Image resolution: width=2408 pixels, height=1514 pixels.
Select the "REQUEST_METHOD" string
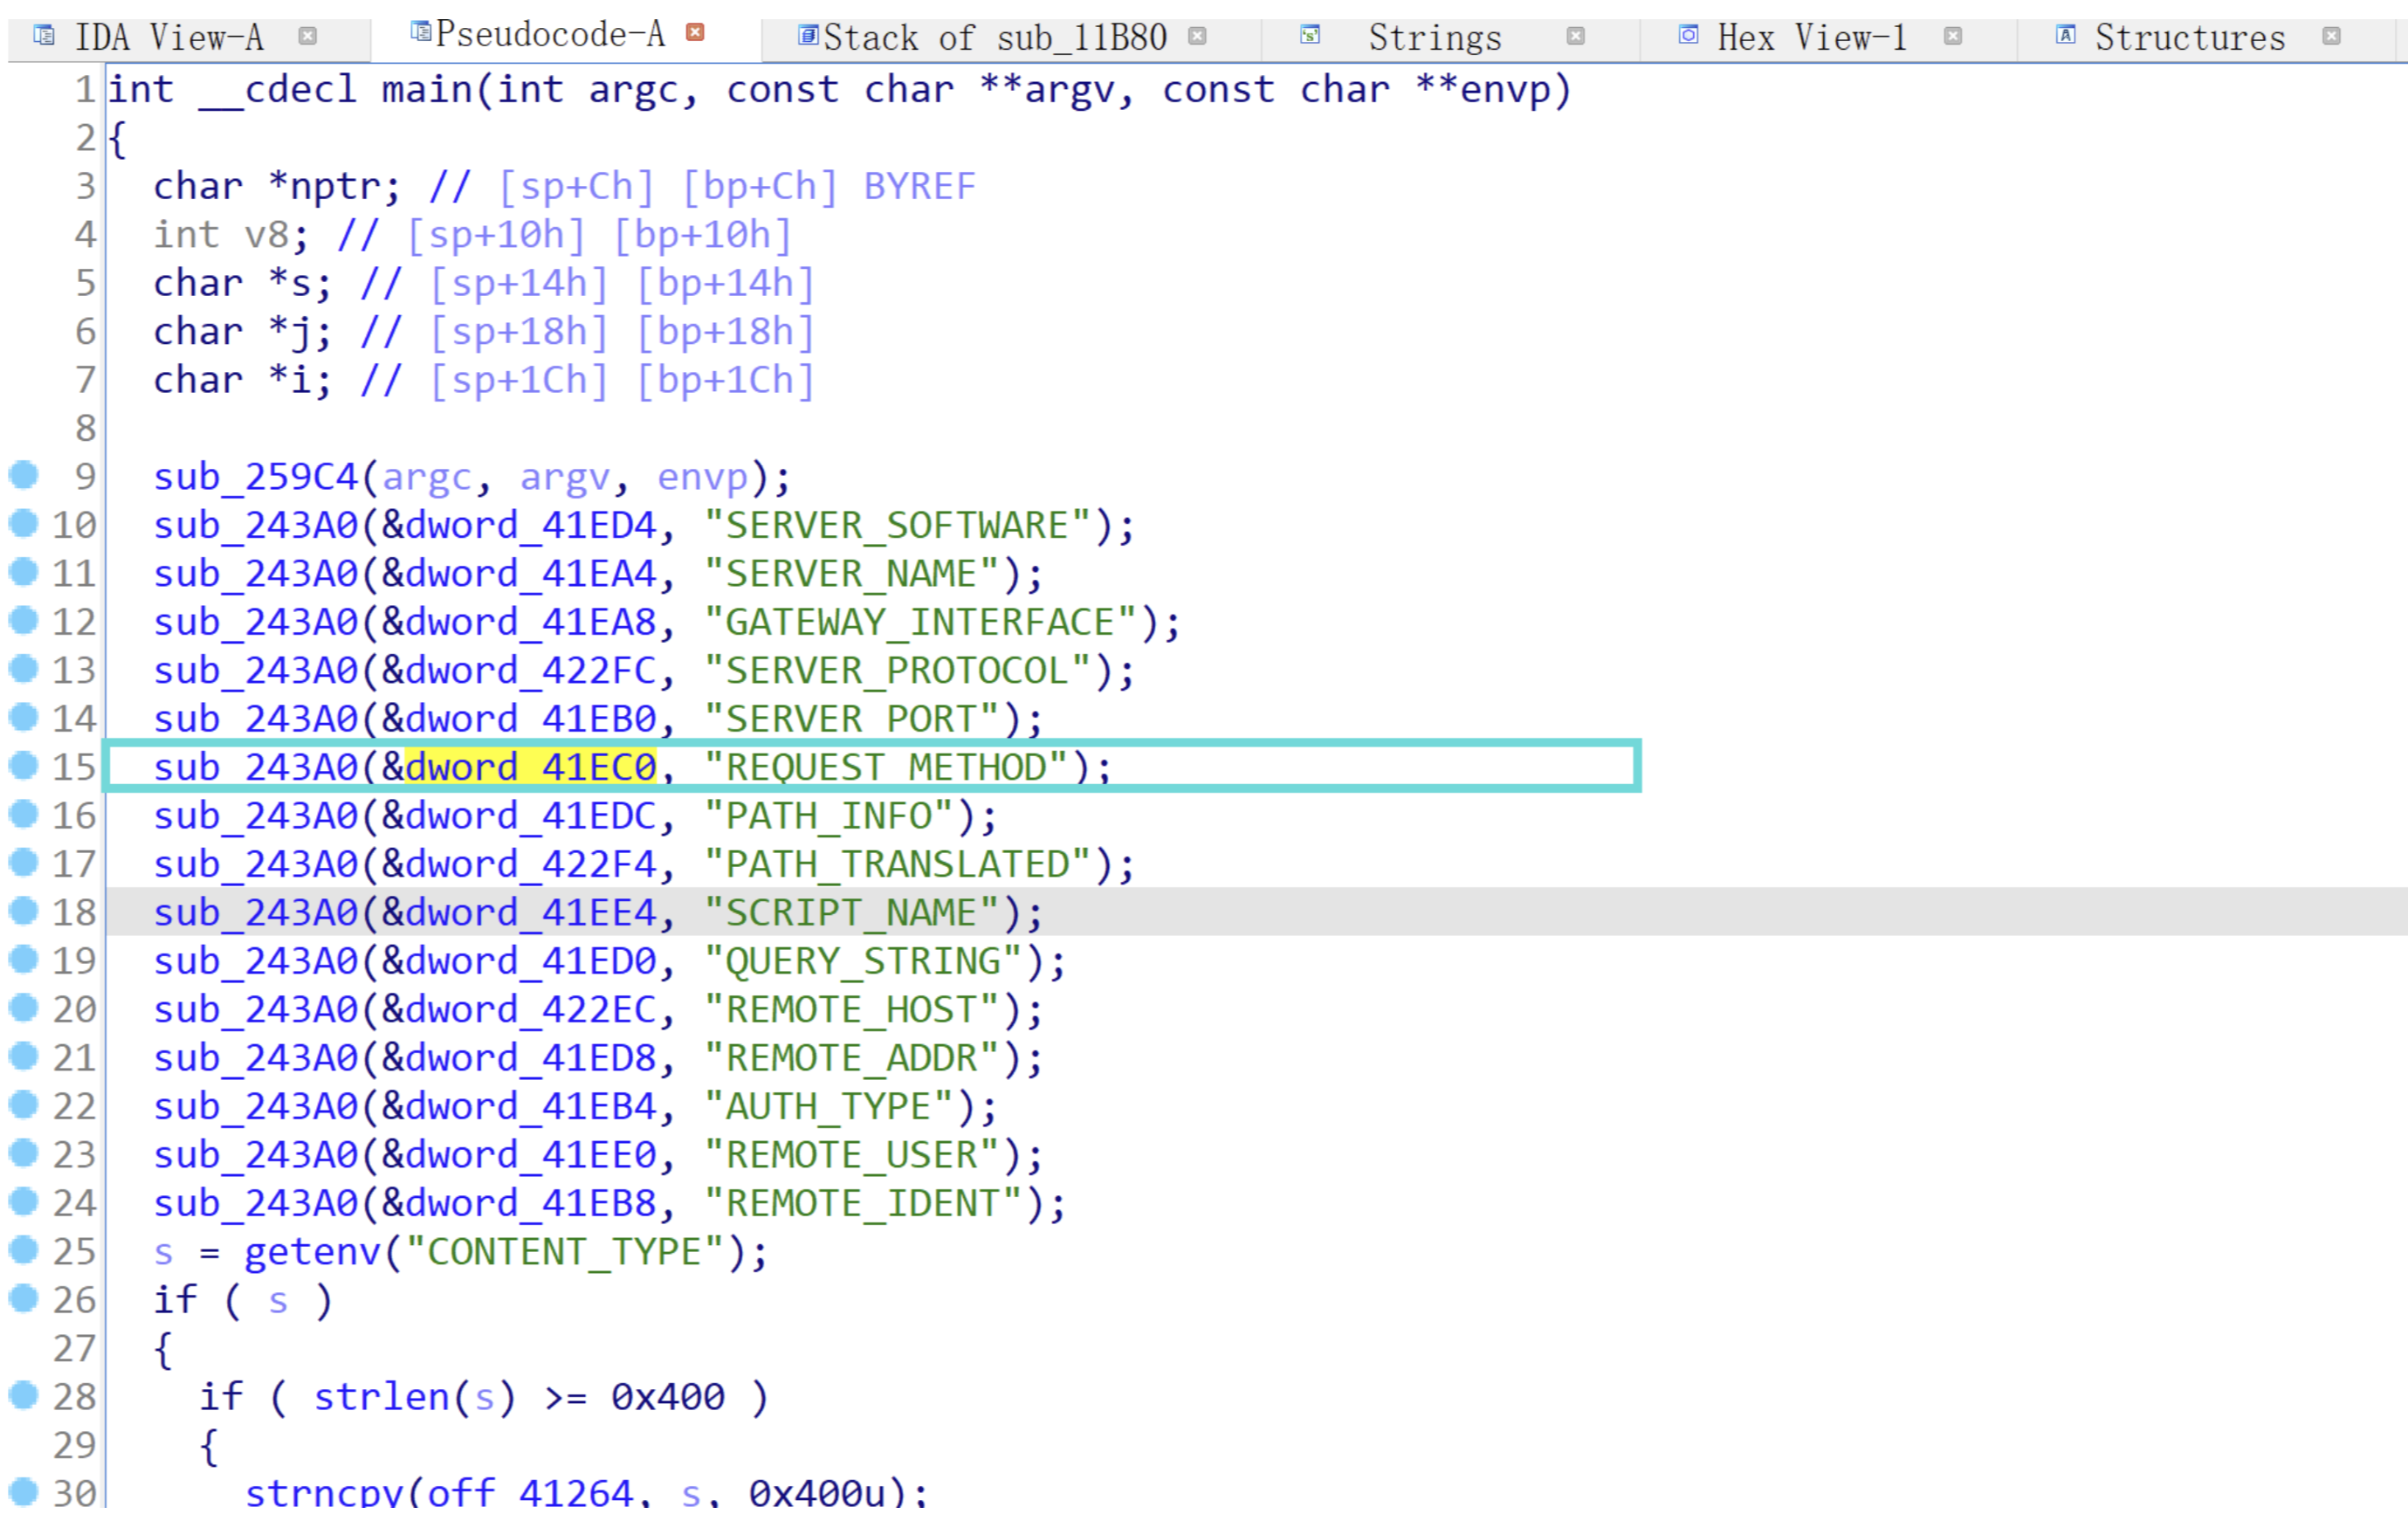887,767
